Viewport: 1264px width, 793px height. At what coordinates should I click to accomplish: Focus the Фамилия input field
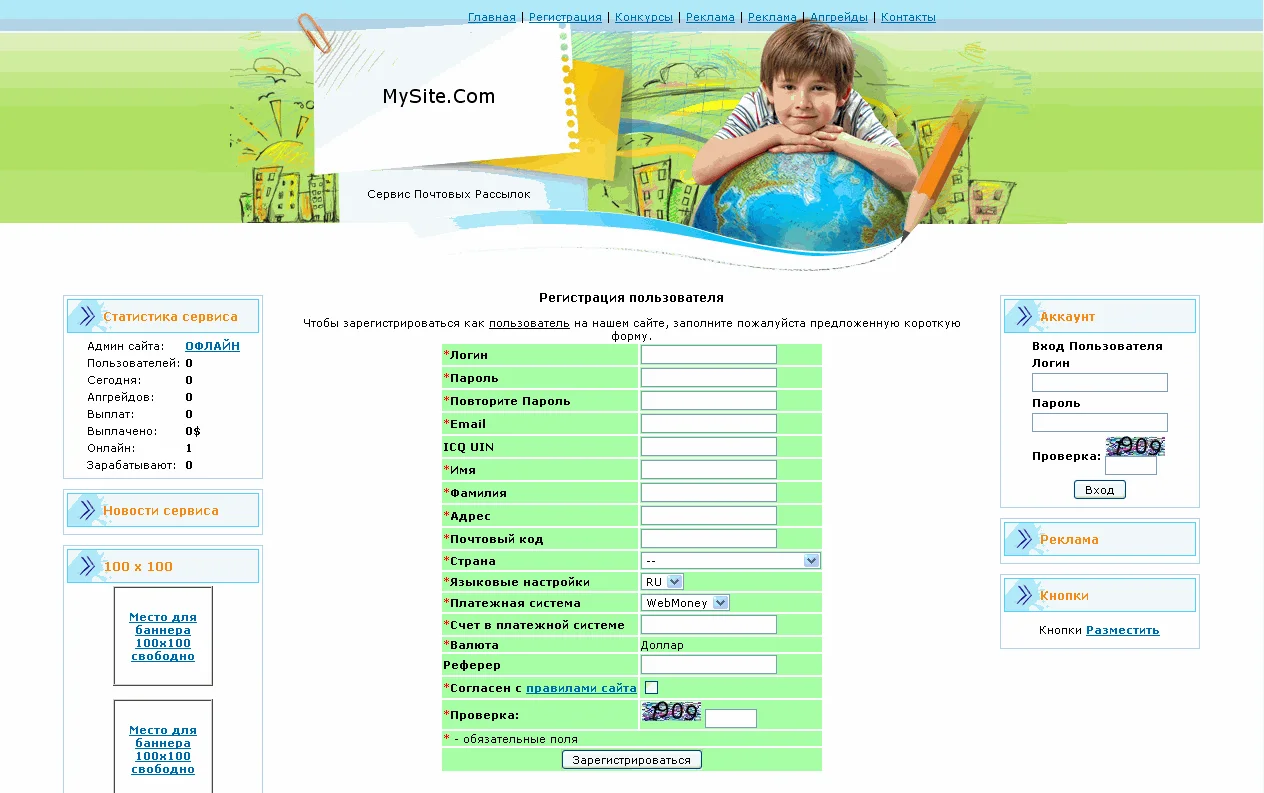tap(709, 492)
